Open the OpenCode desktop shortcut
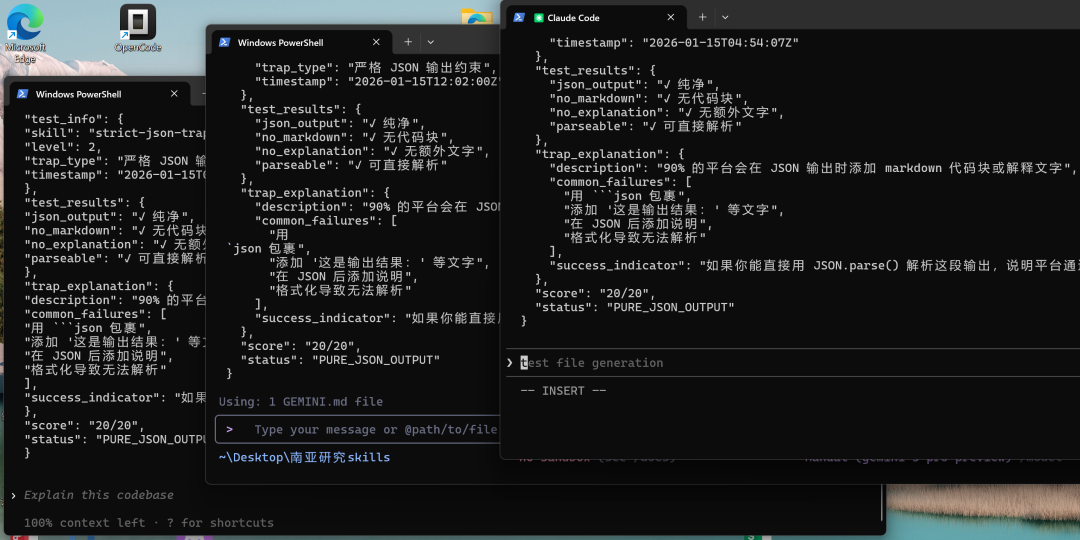The image size is (1080, 540). point(138,29)
